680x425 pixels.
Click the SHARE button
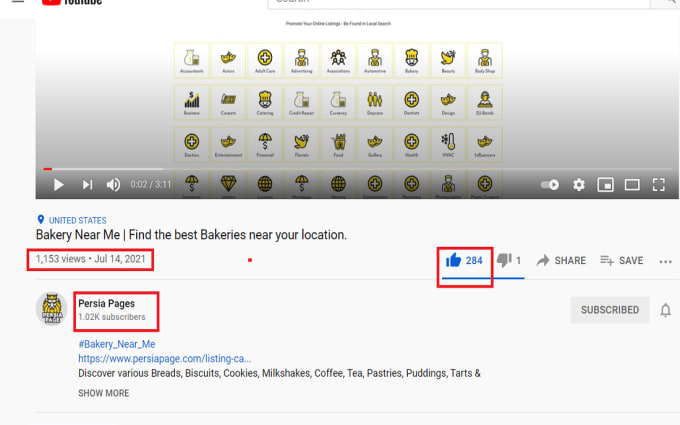coord(561,261)
